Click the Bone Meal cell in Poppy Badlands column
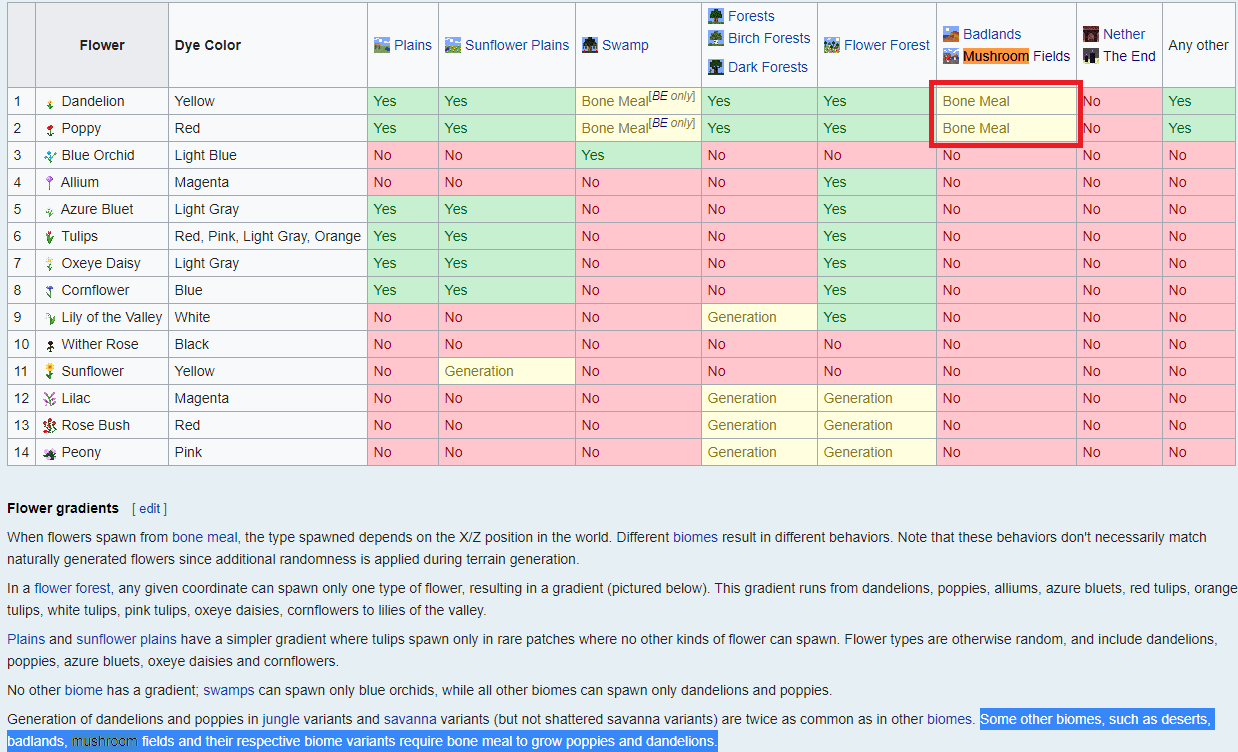This screenshot has width=1238, height=752. click(976, 128)
